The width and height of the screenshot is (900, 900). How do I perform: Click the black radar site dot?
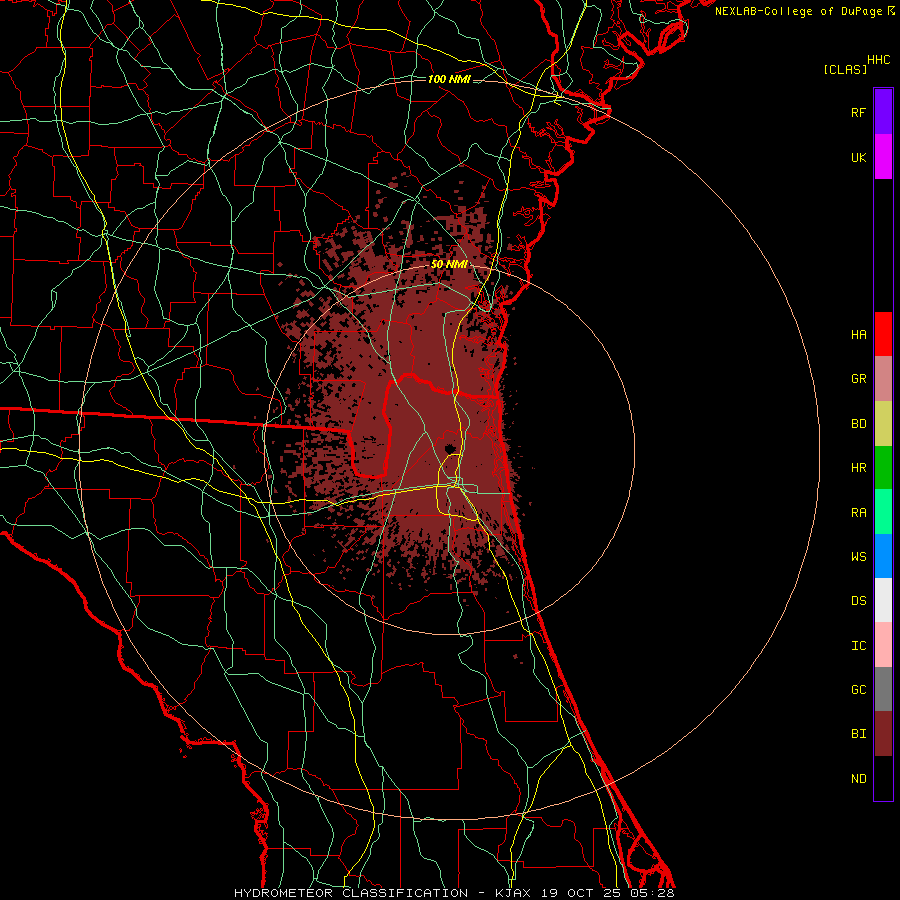449,448
